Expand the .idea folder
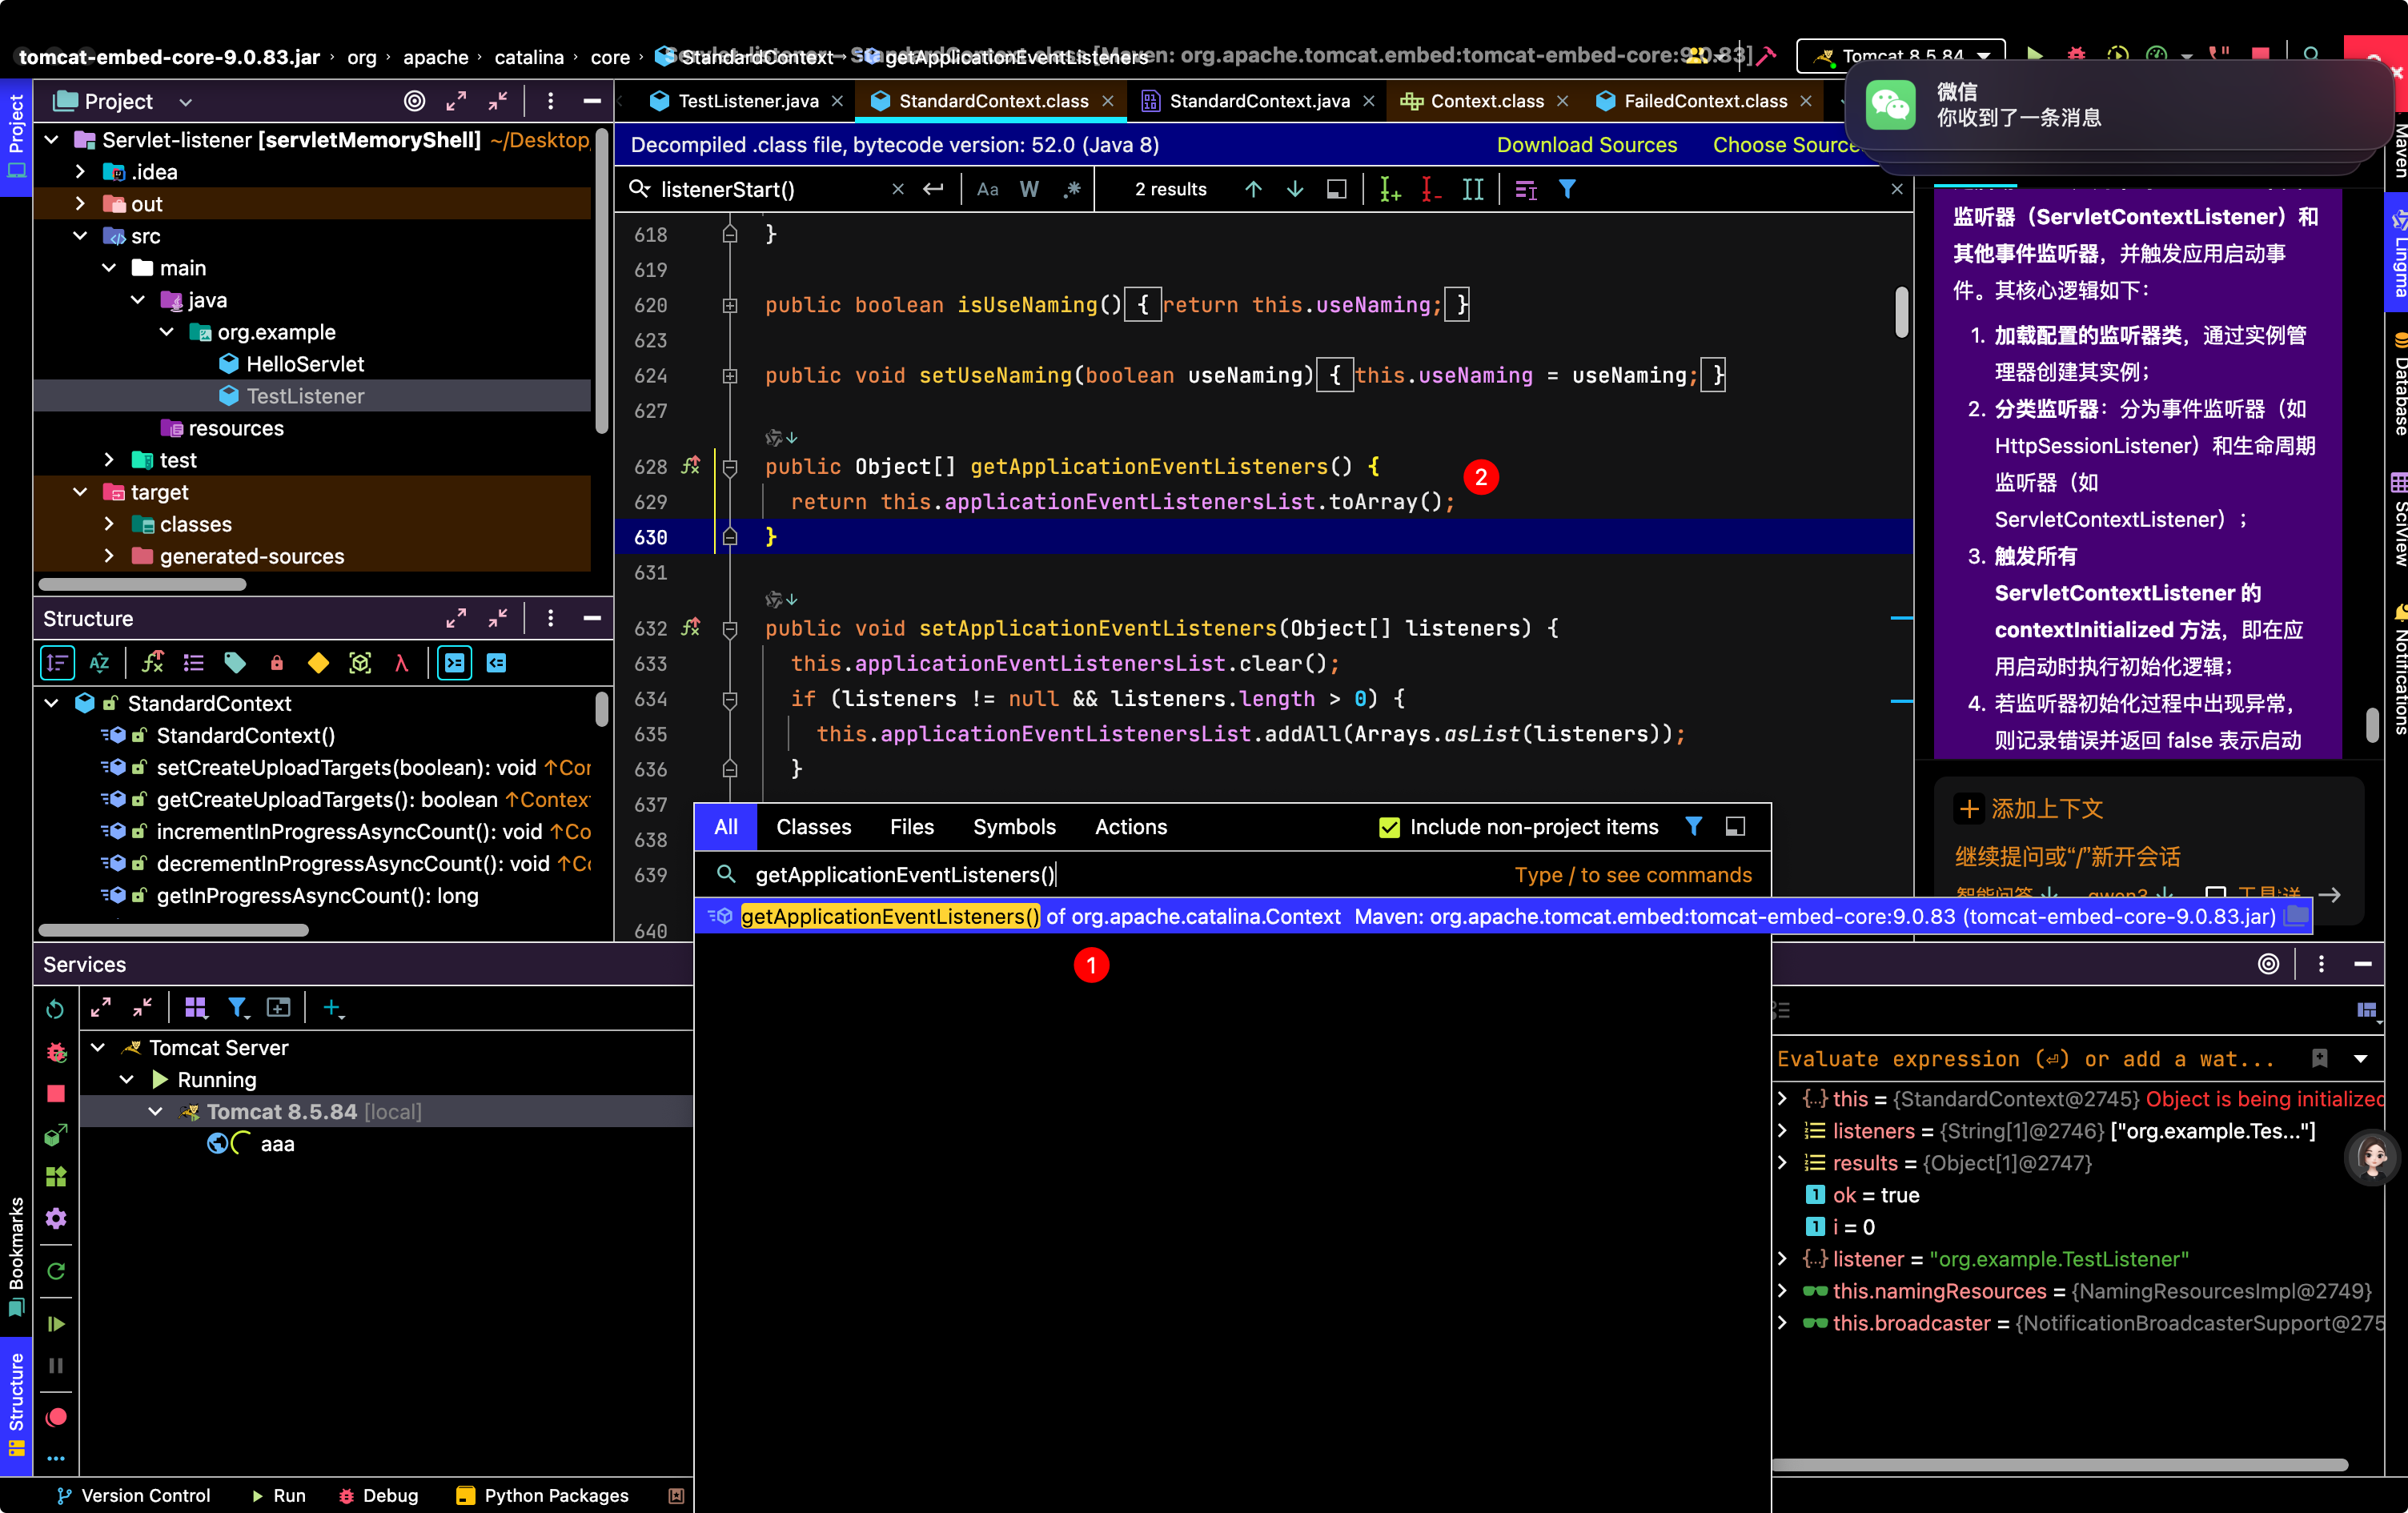 point(80,172)
